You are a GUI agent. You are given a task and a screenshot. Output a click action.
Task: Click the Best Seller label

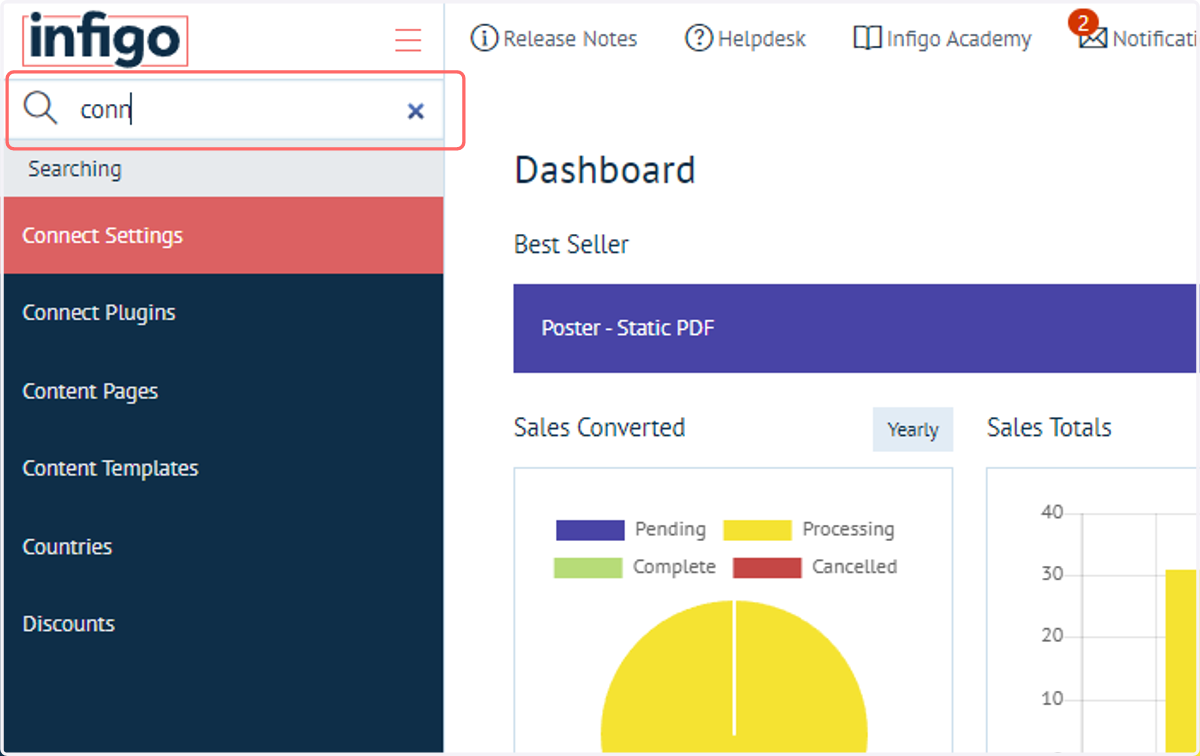point(571,244)
